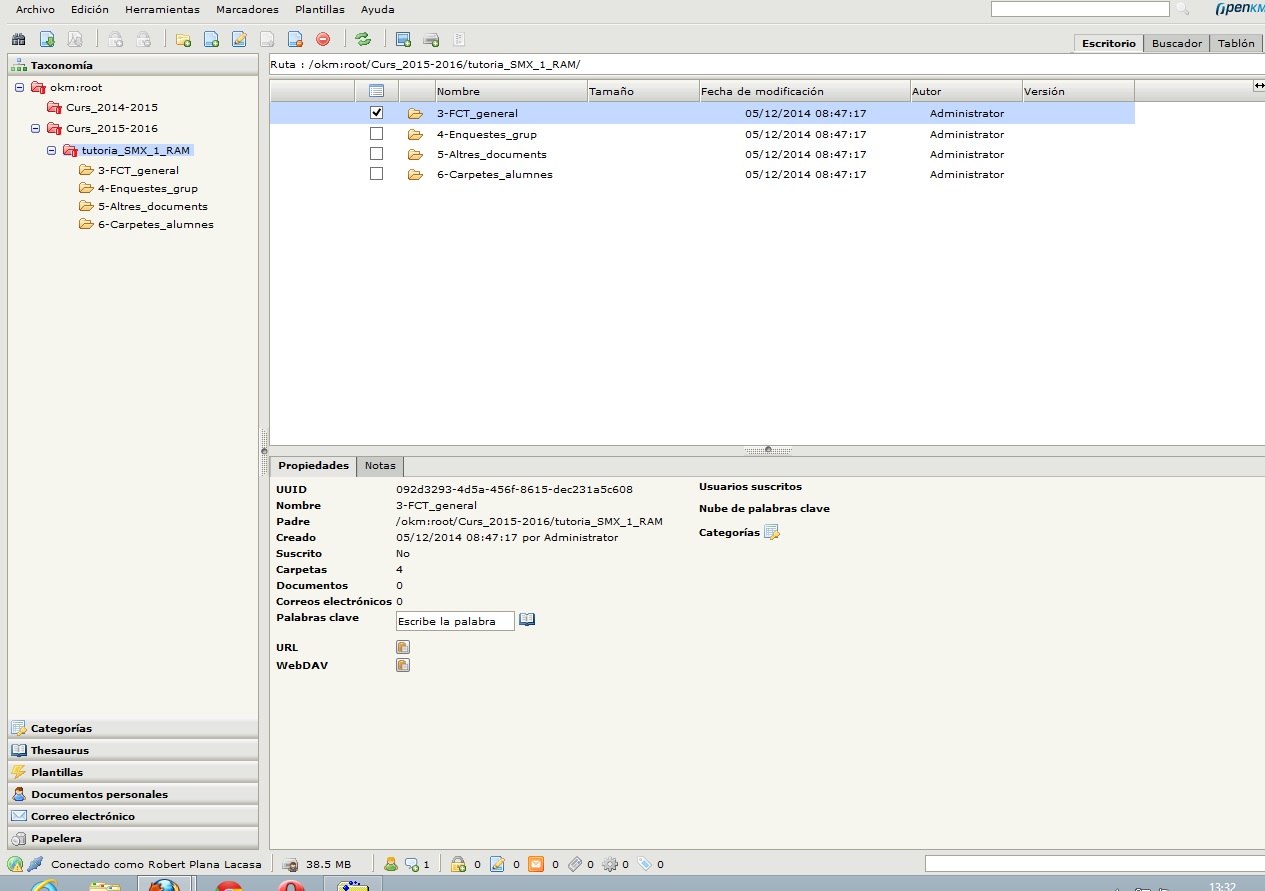Collapse the okm:root tree node
Image resolution: width=1265 pixels, height=891 pixels.
tap(20, 87)
